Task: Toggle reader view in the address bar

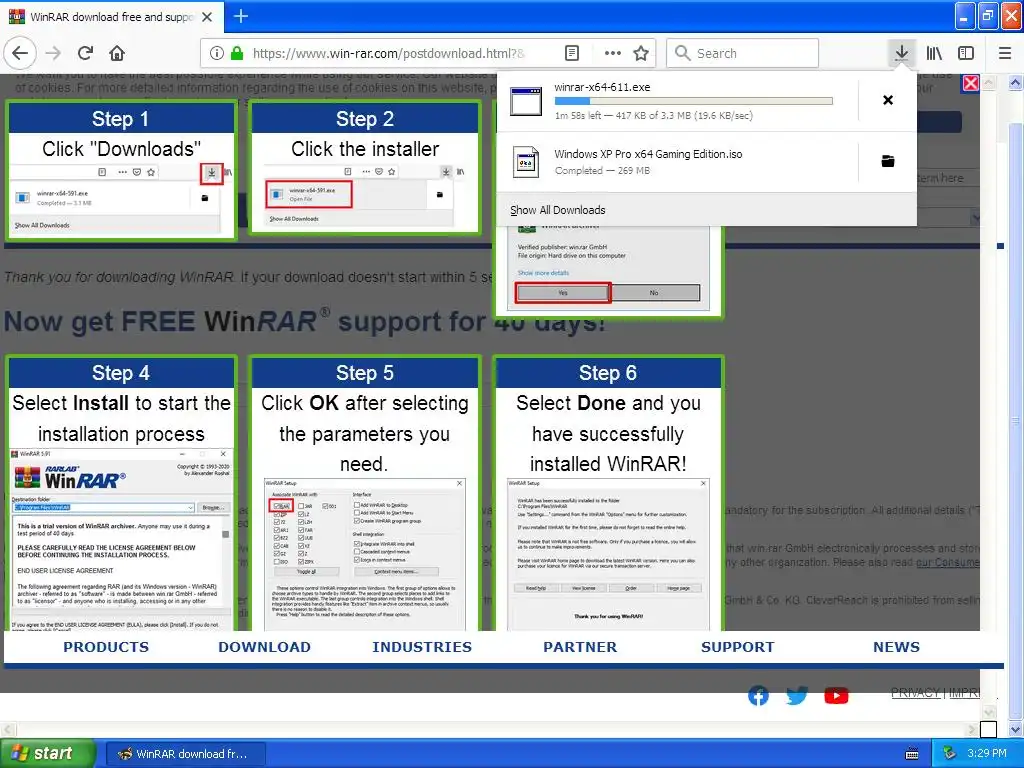Action: pyautogui.click(x=571, y=53)
